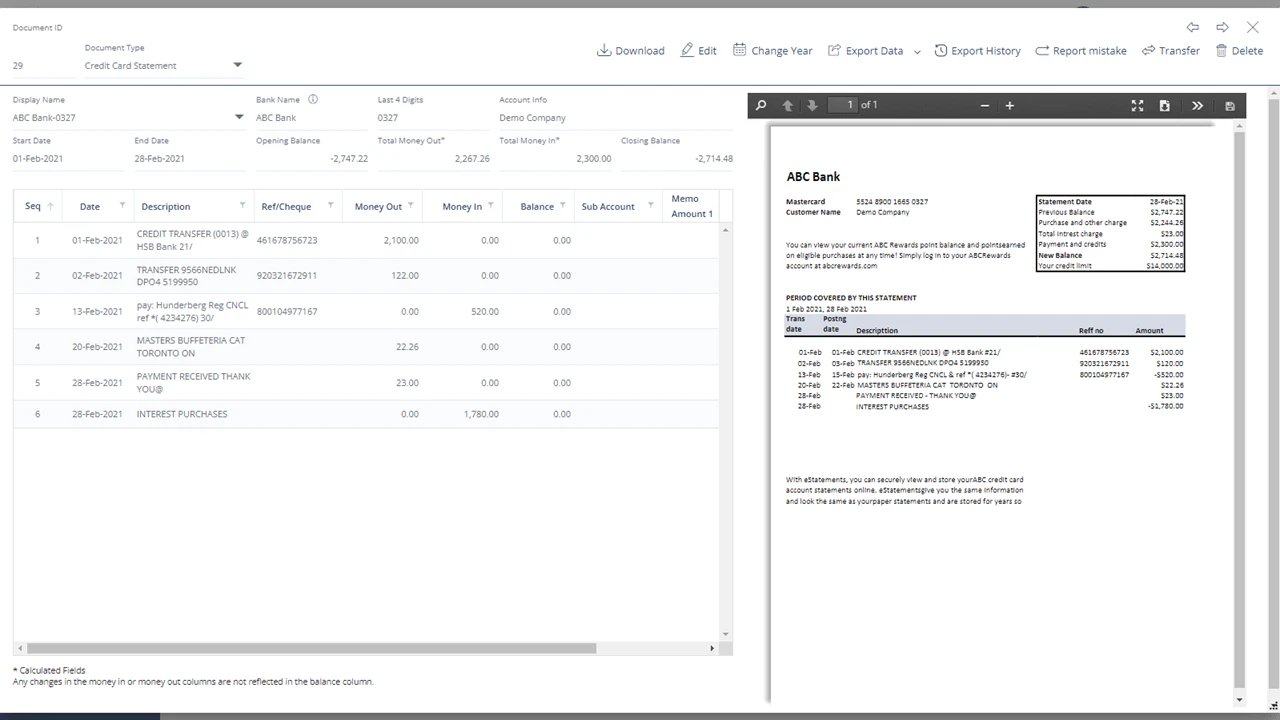Screen dimensions: 1280x720
Task: Open the Document Type dropdown
Action: pos(237,65)
